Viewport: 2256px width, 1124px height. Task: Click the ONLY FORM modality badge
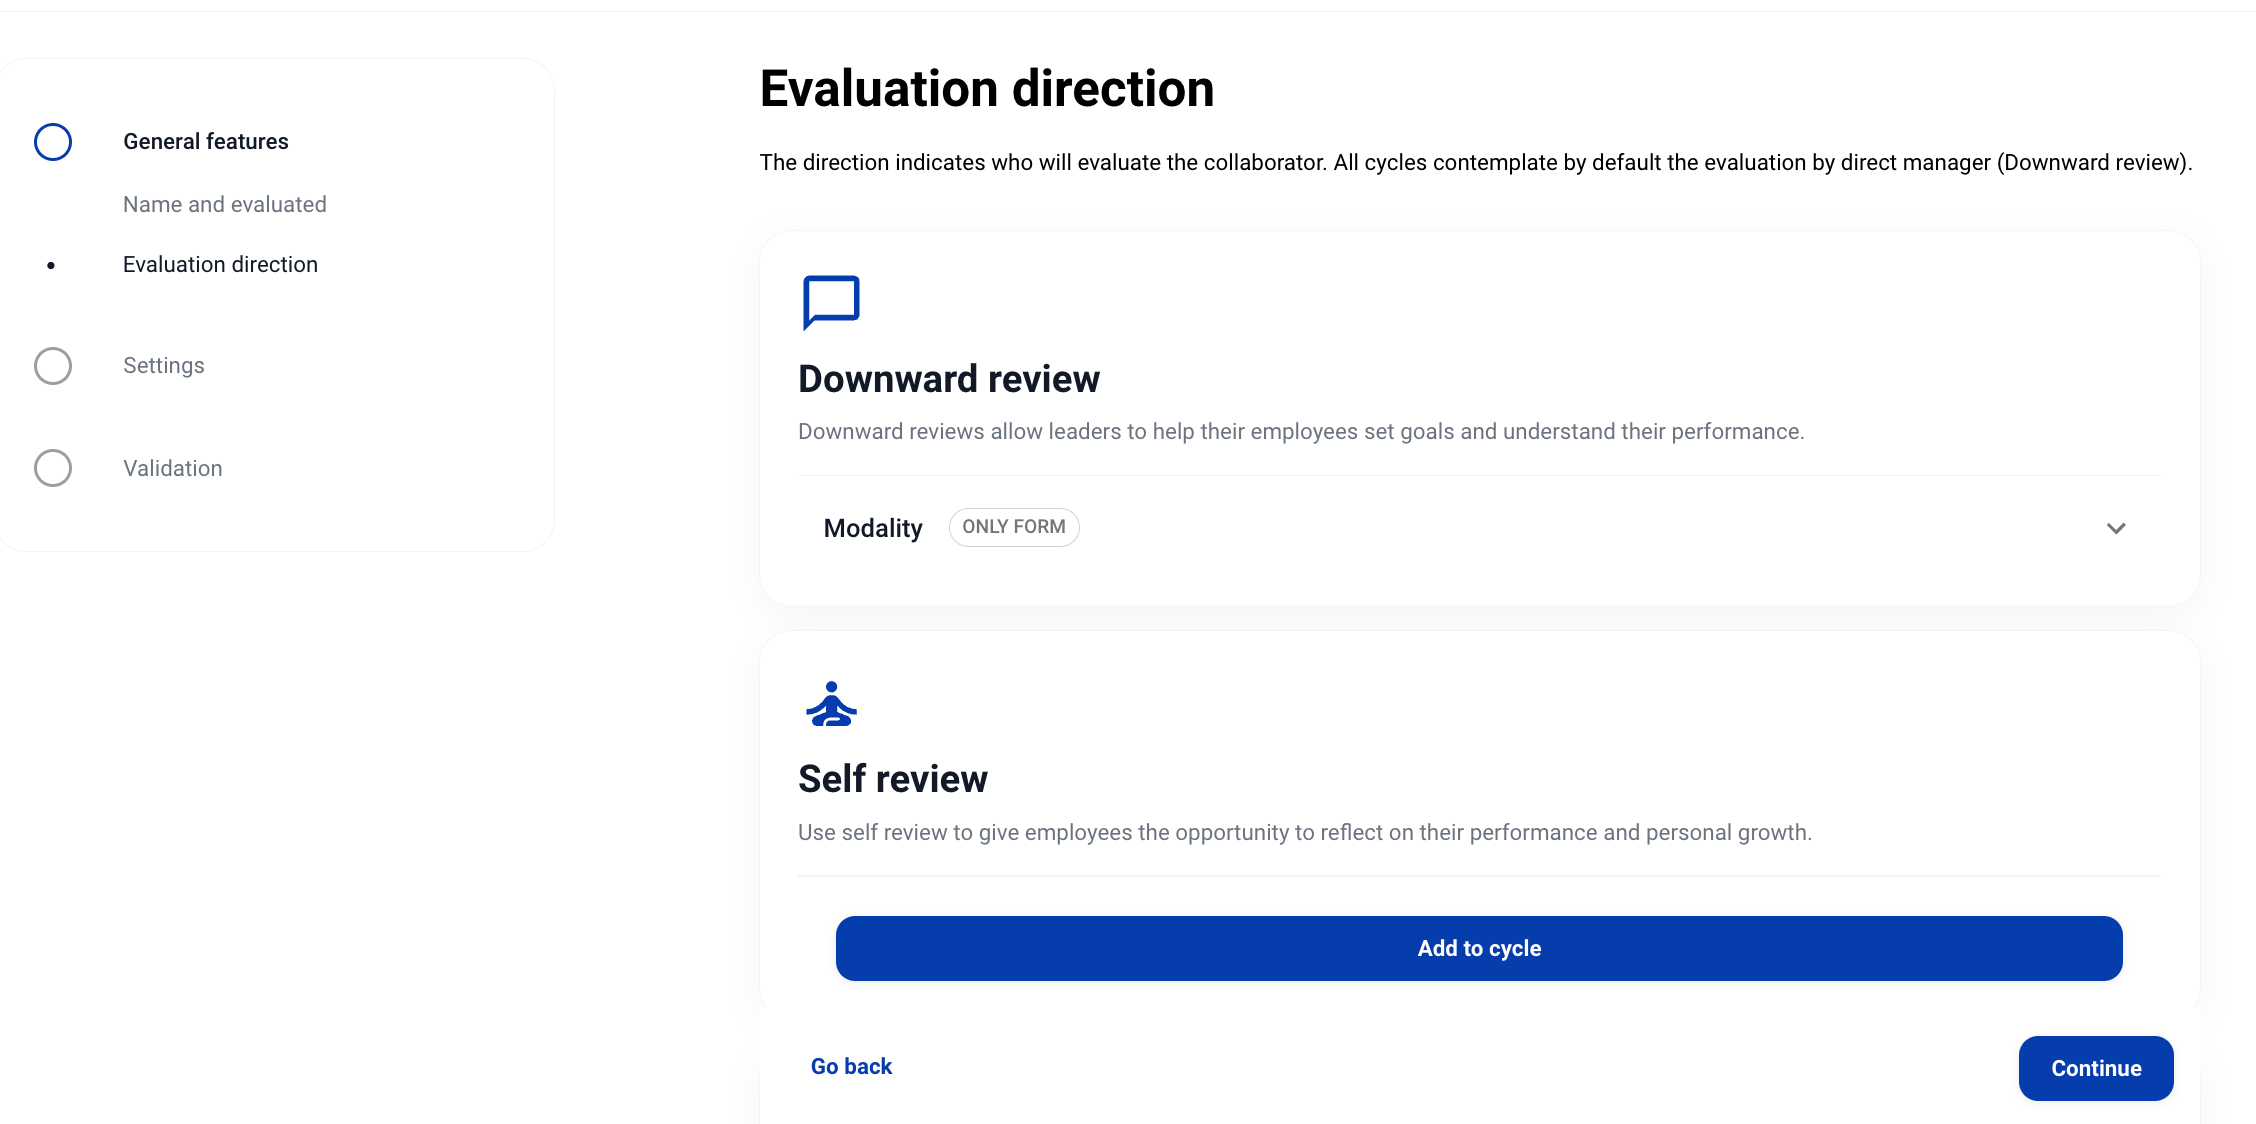pos(1013,527)
